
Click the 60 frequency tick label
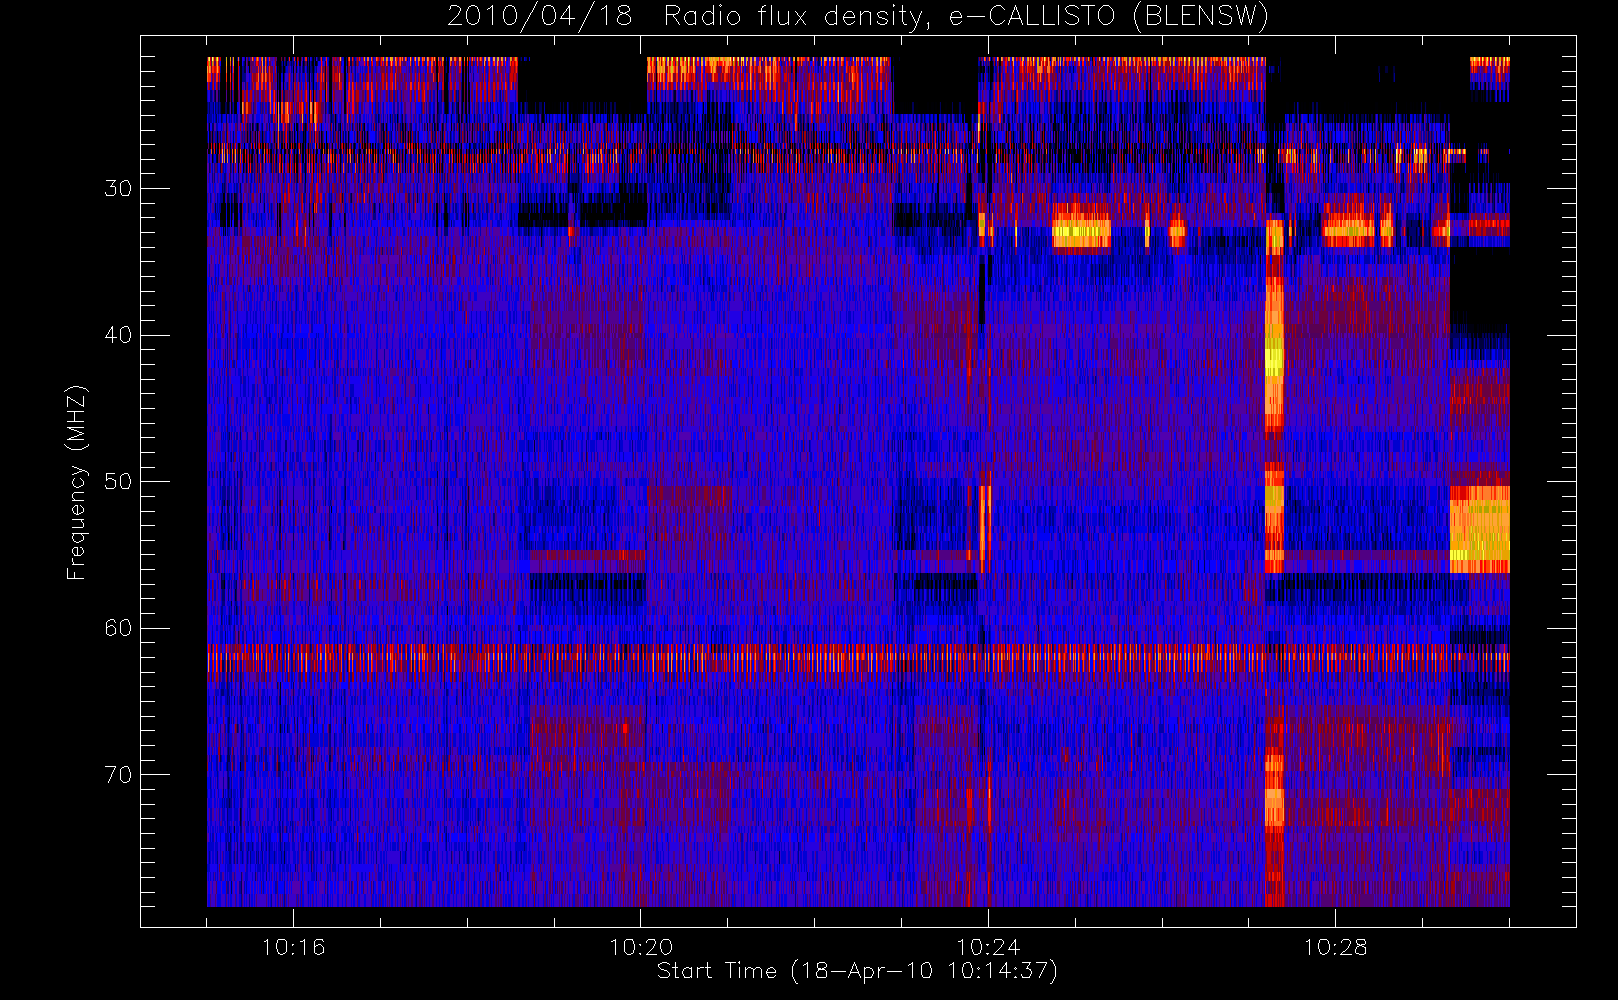(x=118, y=628)
